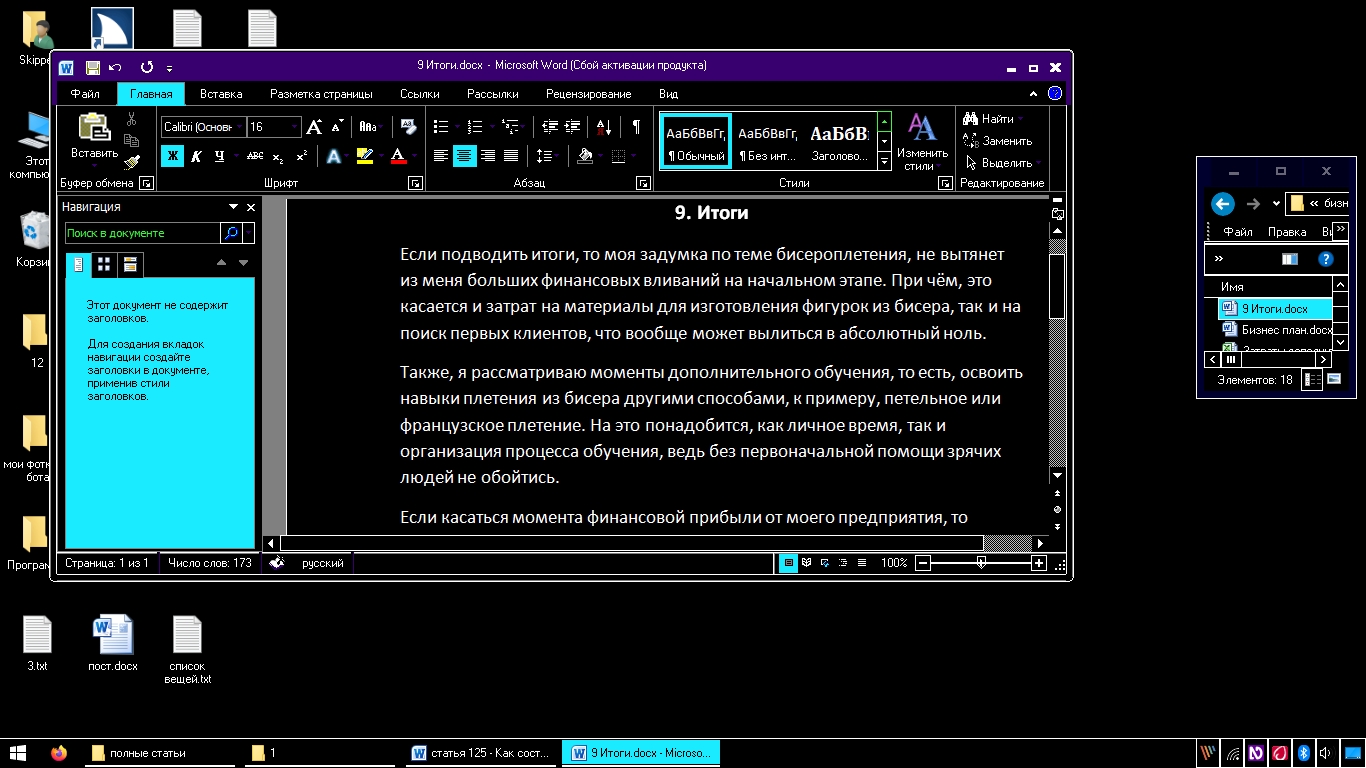Align text right
Screen dimensions: 1366x768
coord(488,156)
